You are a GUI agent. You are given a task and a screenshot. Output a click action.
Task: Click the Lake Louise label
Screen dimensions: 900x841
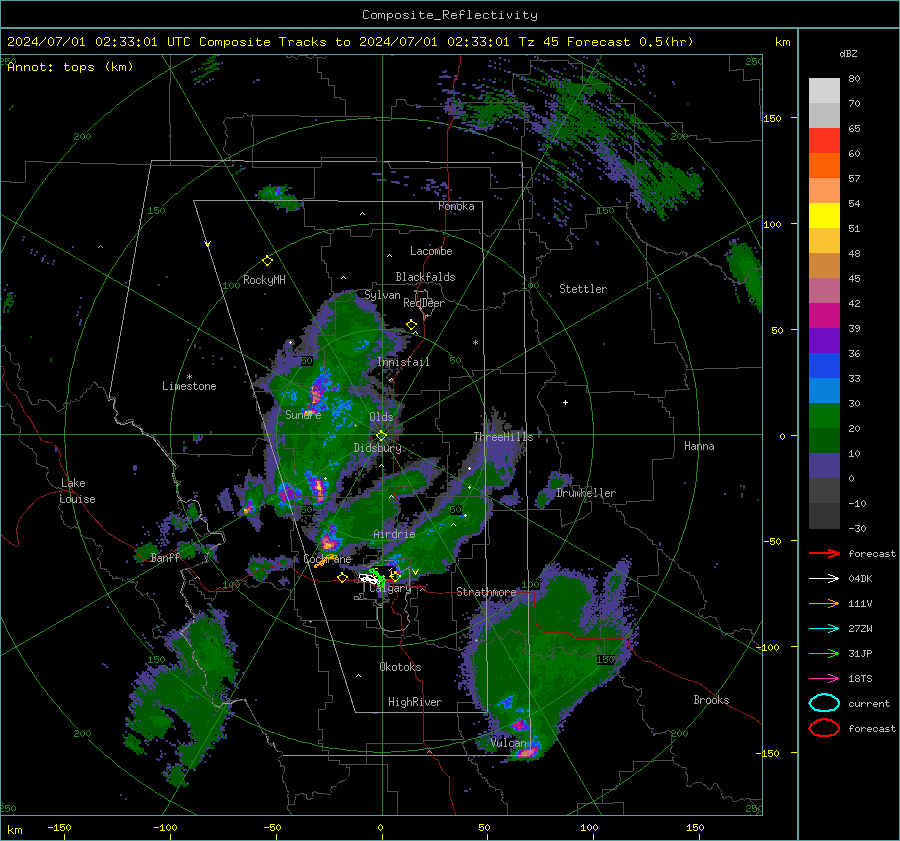point(77,491)
